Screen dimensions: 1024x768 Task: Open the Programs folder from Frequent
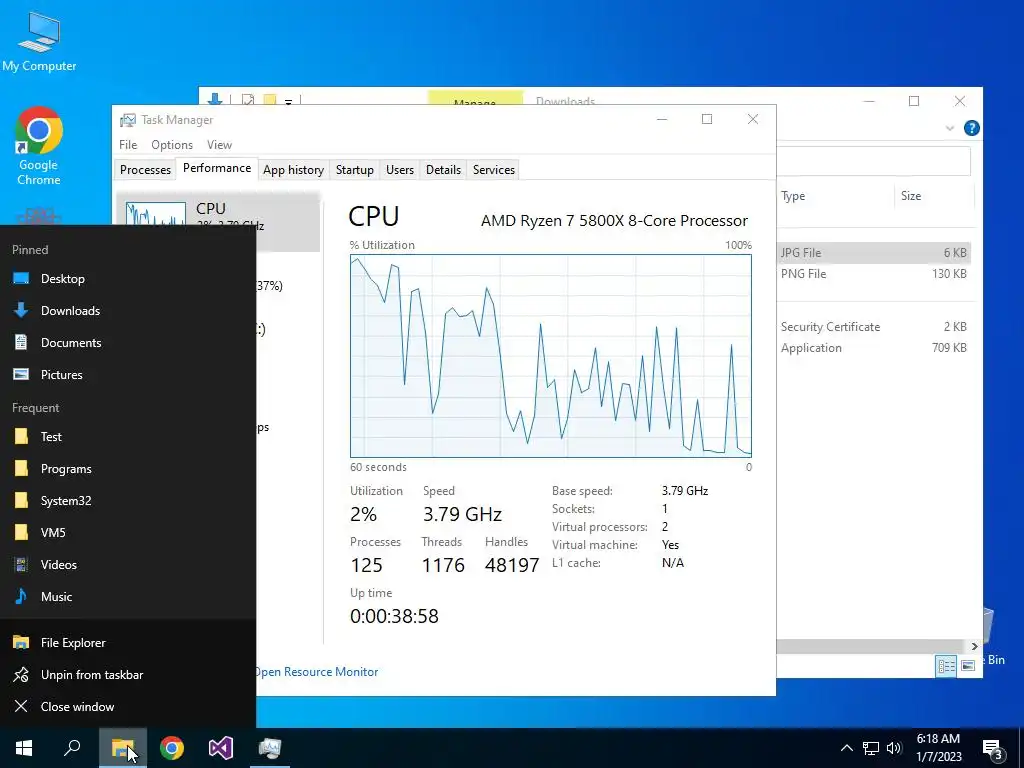(x=128, y=469)
